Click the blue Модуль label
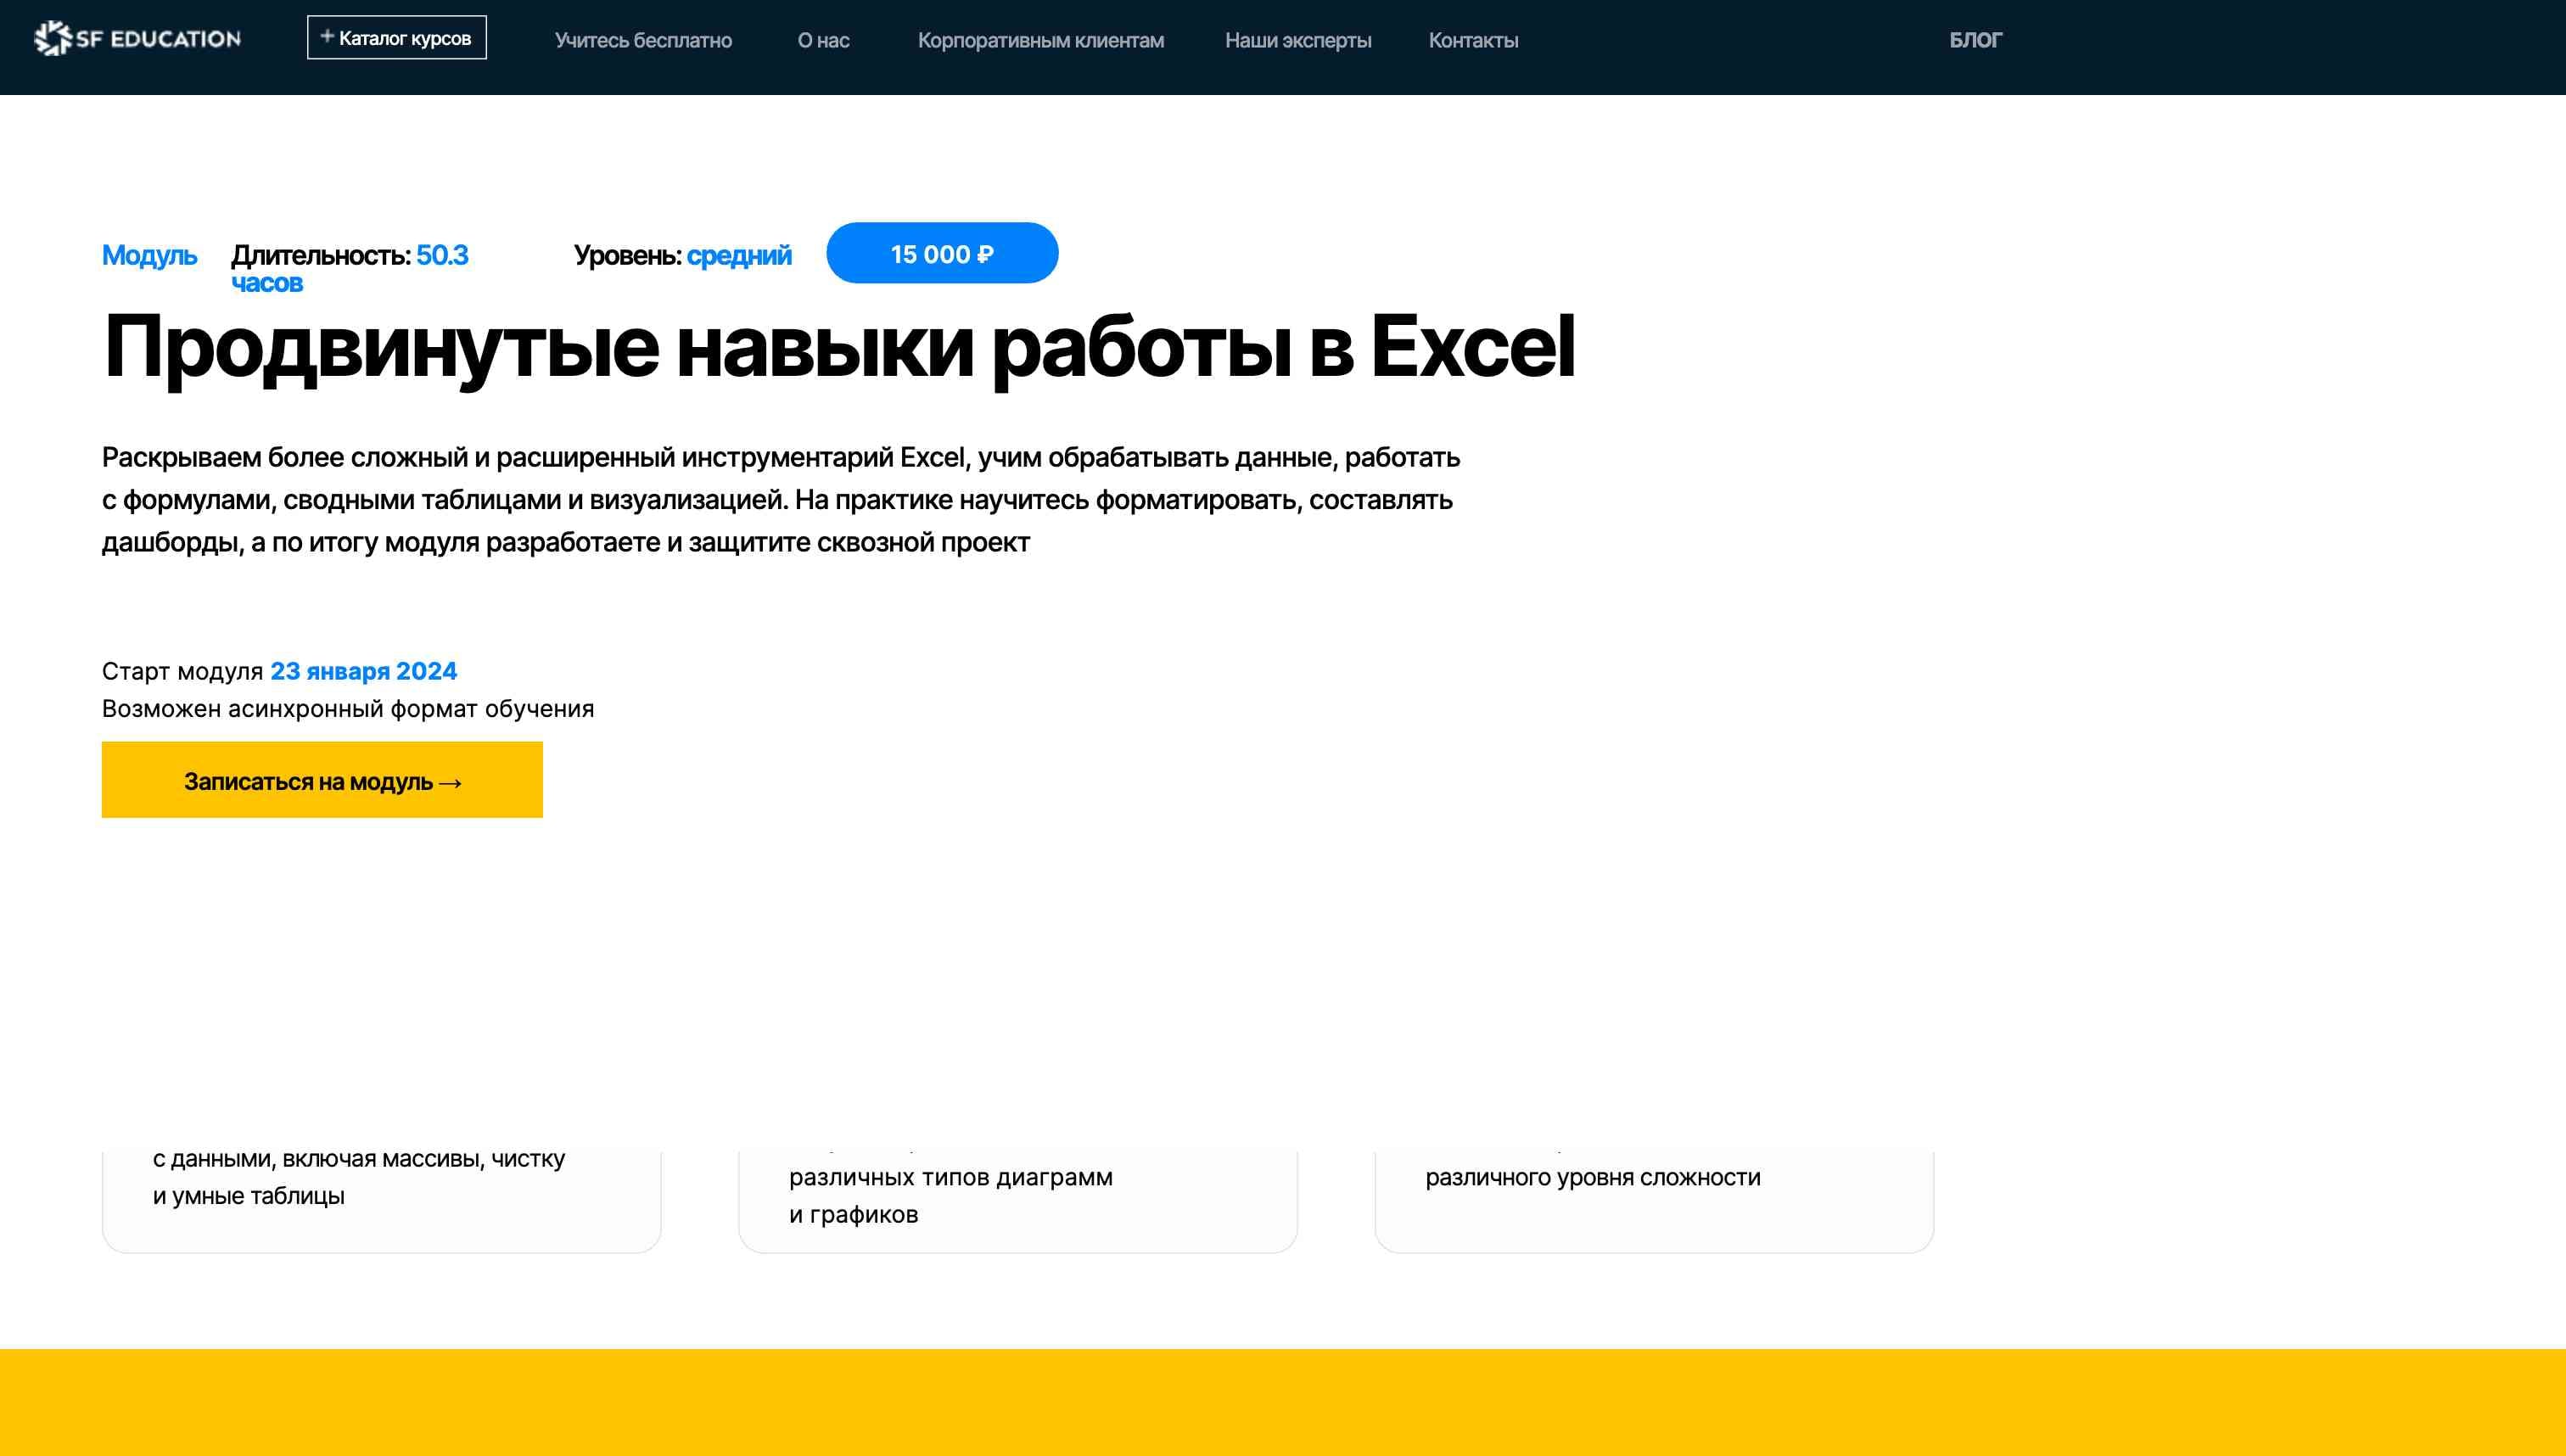Screen dimensions: 2566x1456 tap(149, 255)
